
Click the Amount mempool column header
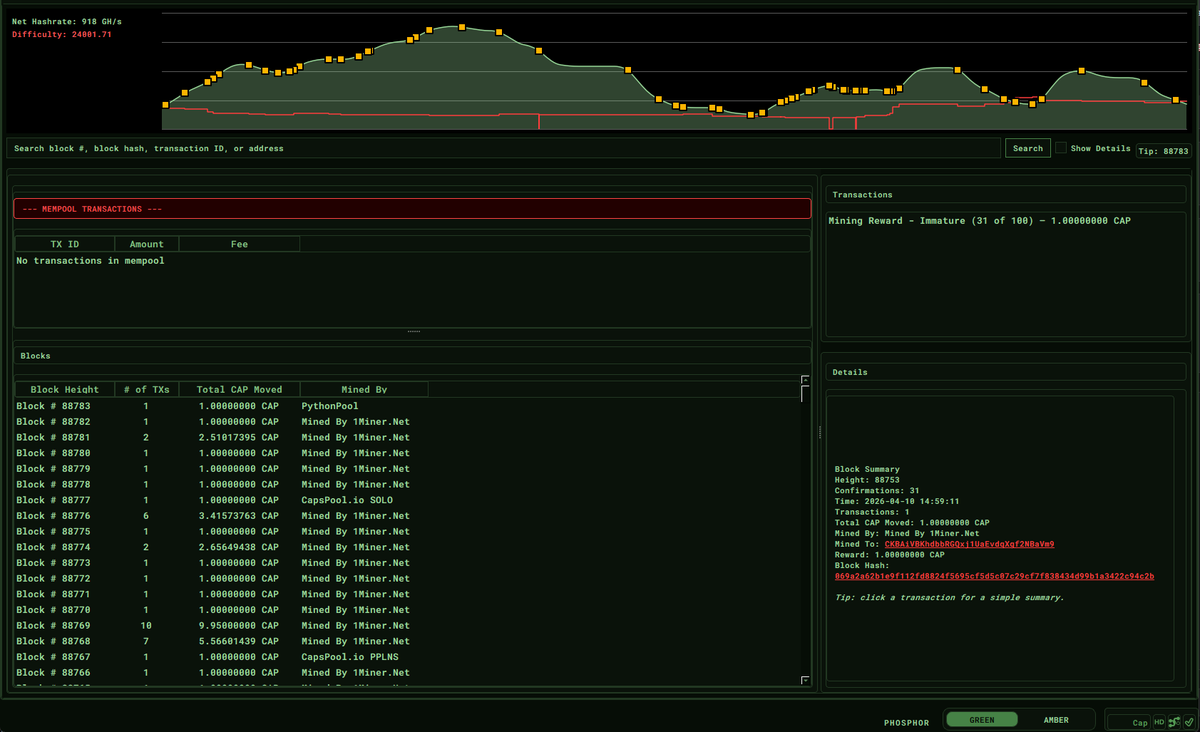[x=147, y=244]
